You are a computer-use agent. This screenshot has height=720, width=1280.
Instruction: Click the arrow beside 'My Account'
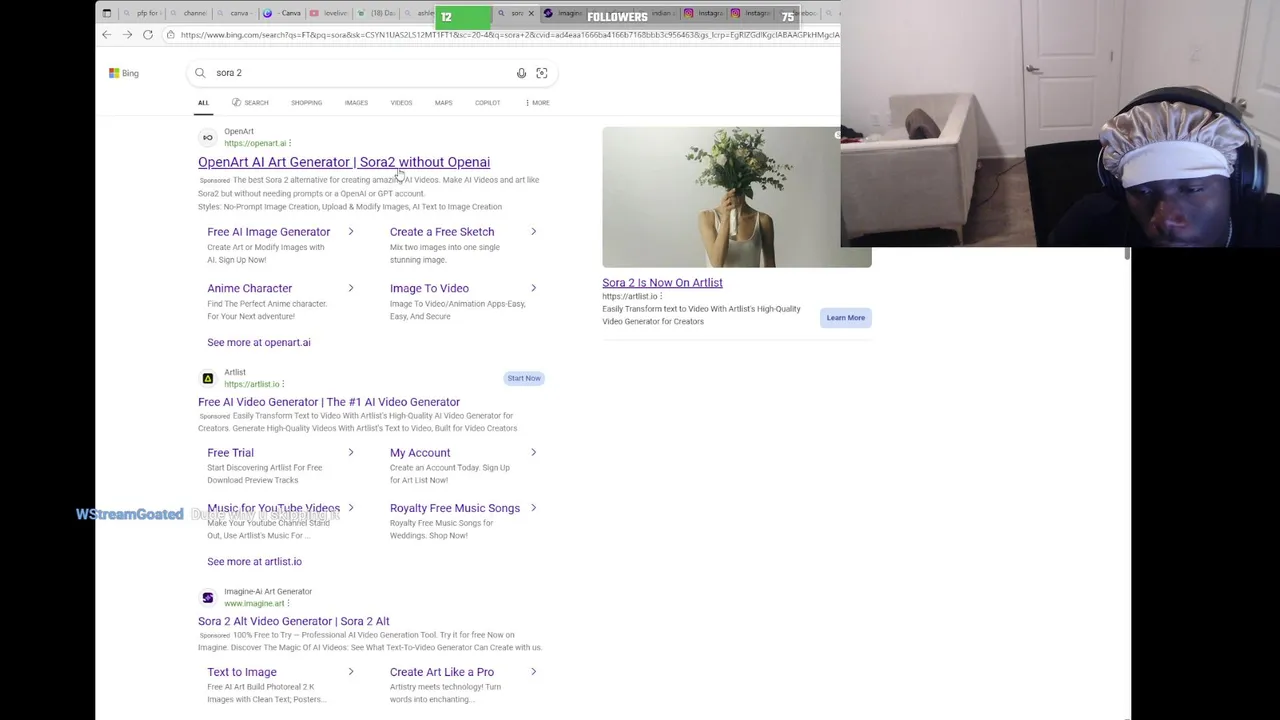[x=533, y=453]
